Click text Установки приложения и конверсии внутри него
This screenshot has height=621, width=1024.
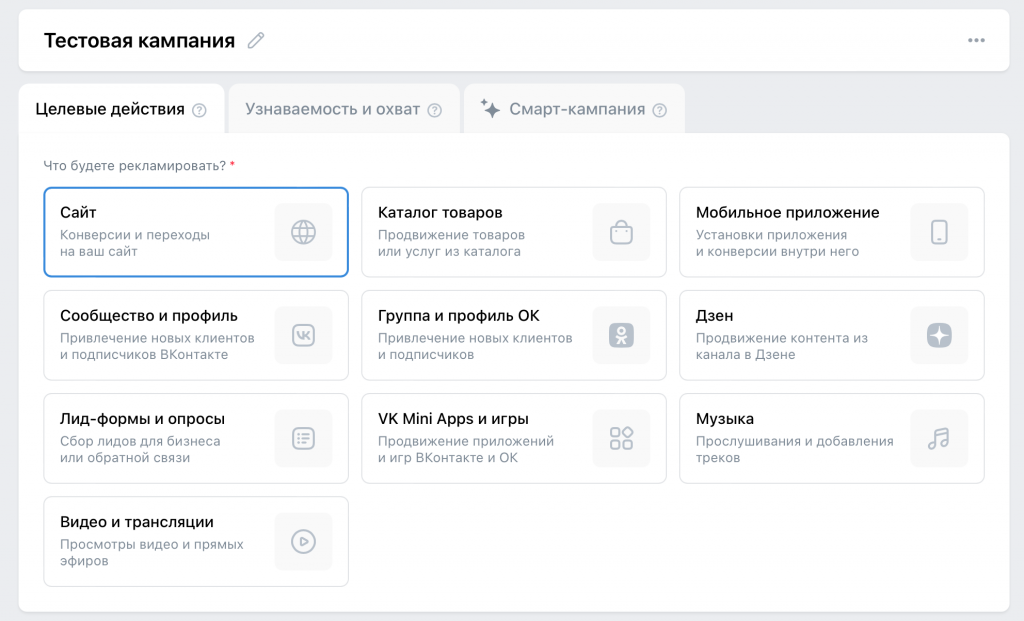(x=777, y=243)
